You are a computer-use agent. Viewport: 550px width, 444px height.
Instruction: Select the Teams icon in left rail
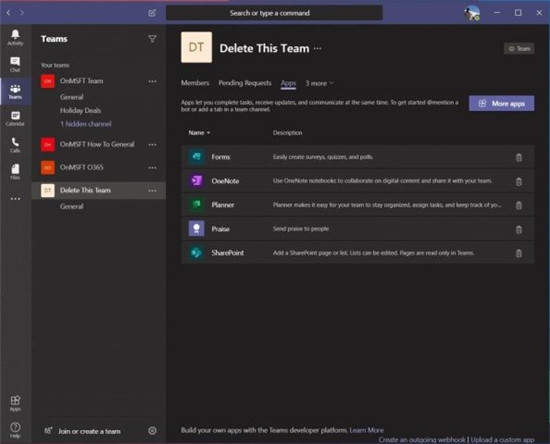coord(15,91)
